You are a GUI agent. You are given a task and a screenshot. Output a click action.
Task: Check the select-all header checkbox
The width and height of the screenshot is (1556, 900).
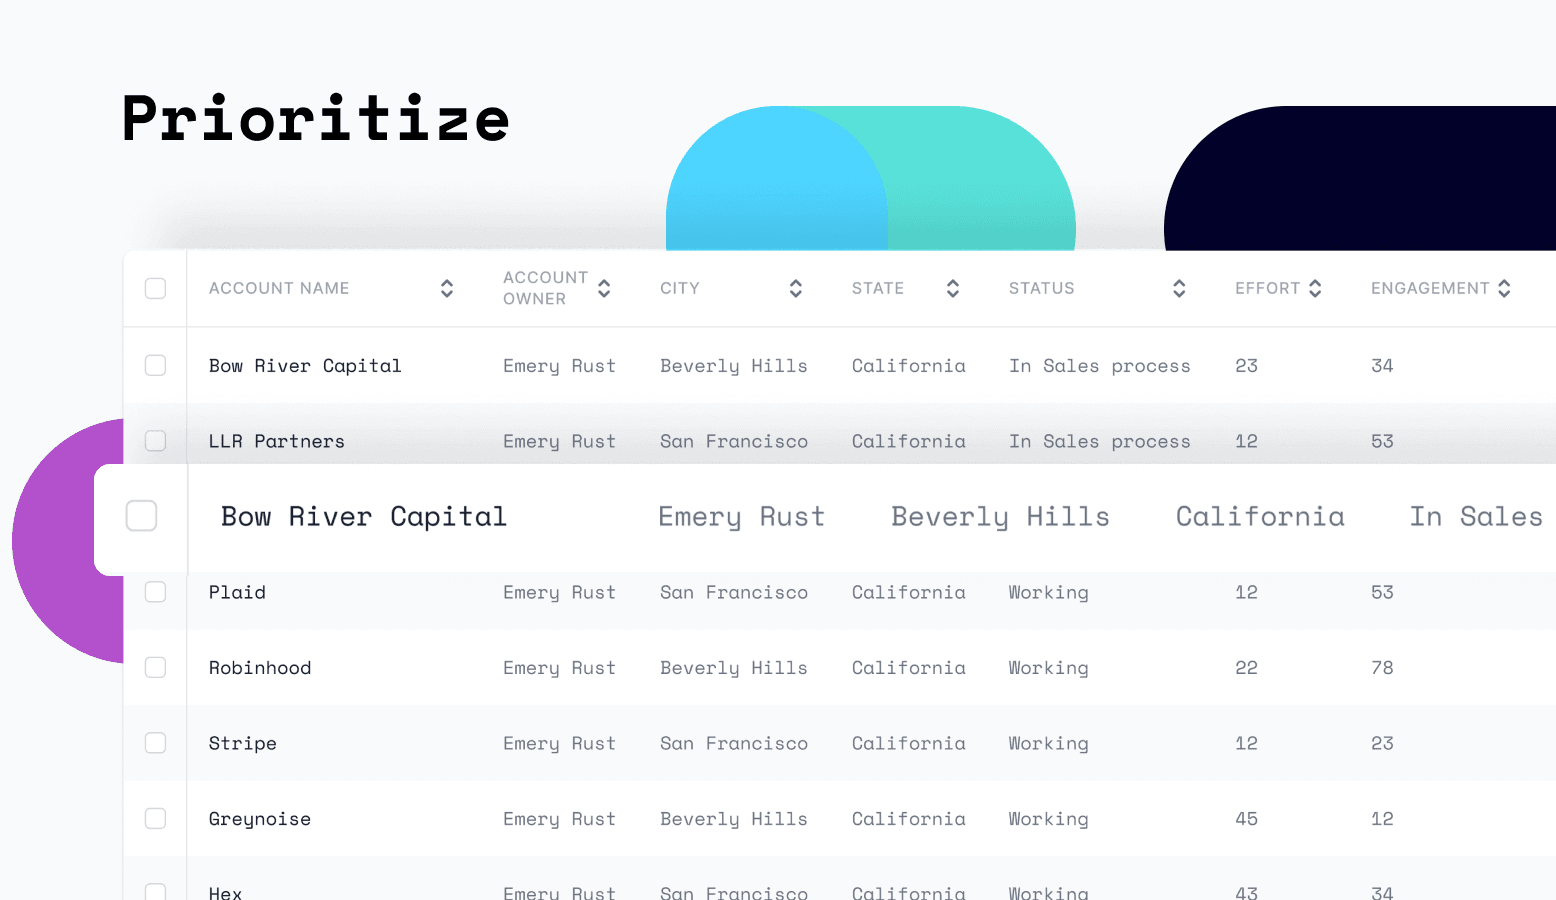(155, 288)
